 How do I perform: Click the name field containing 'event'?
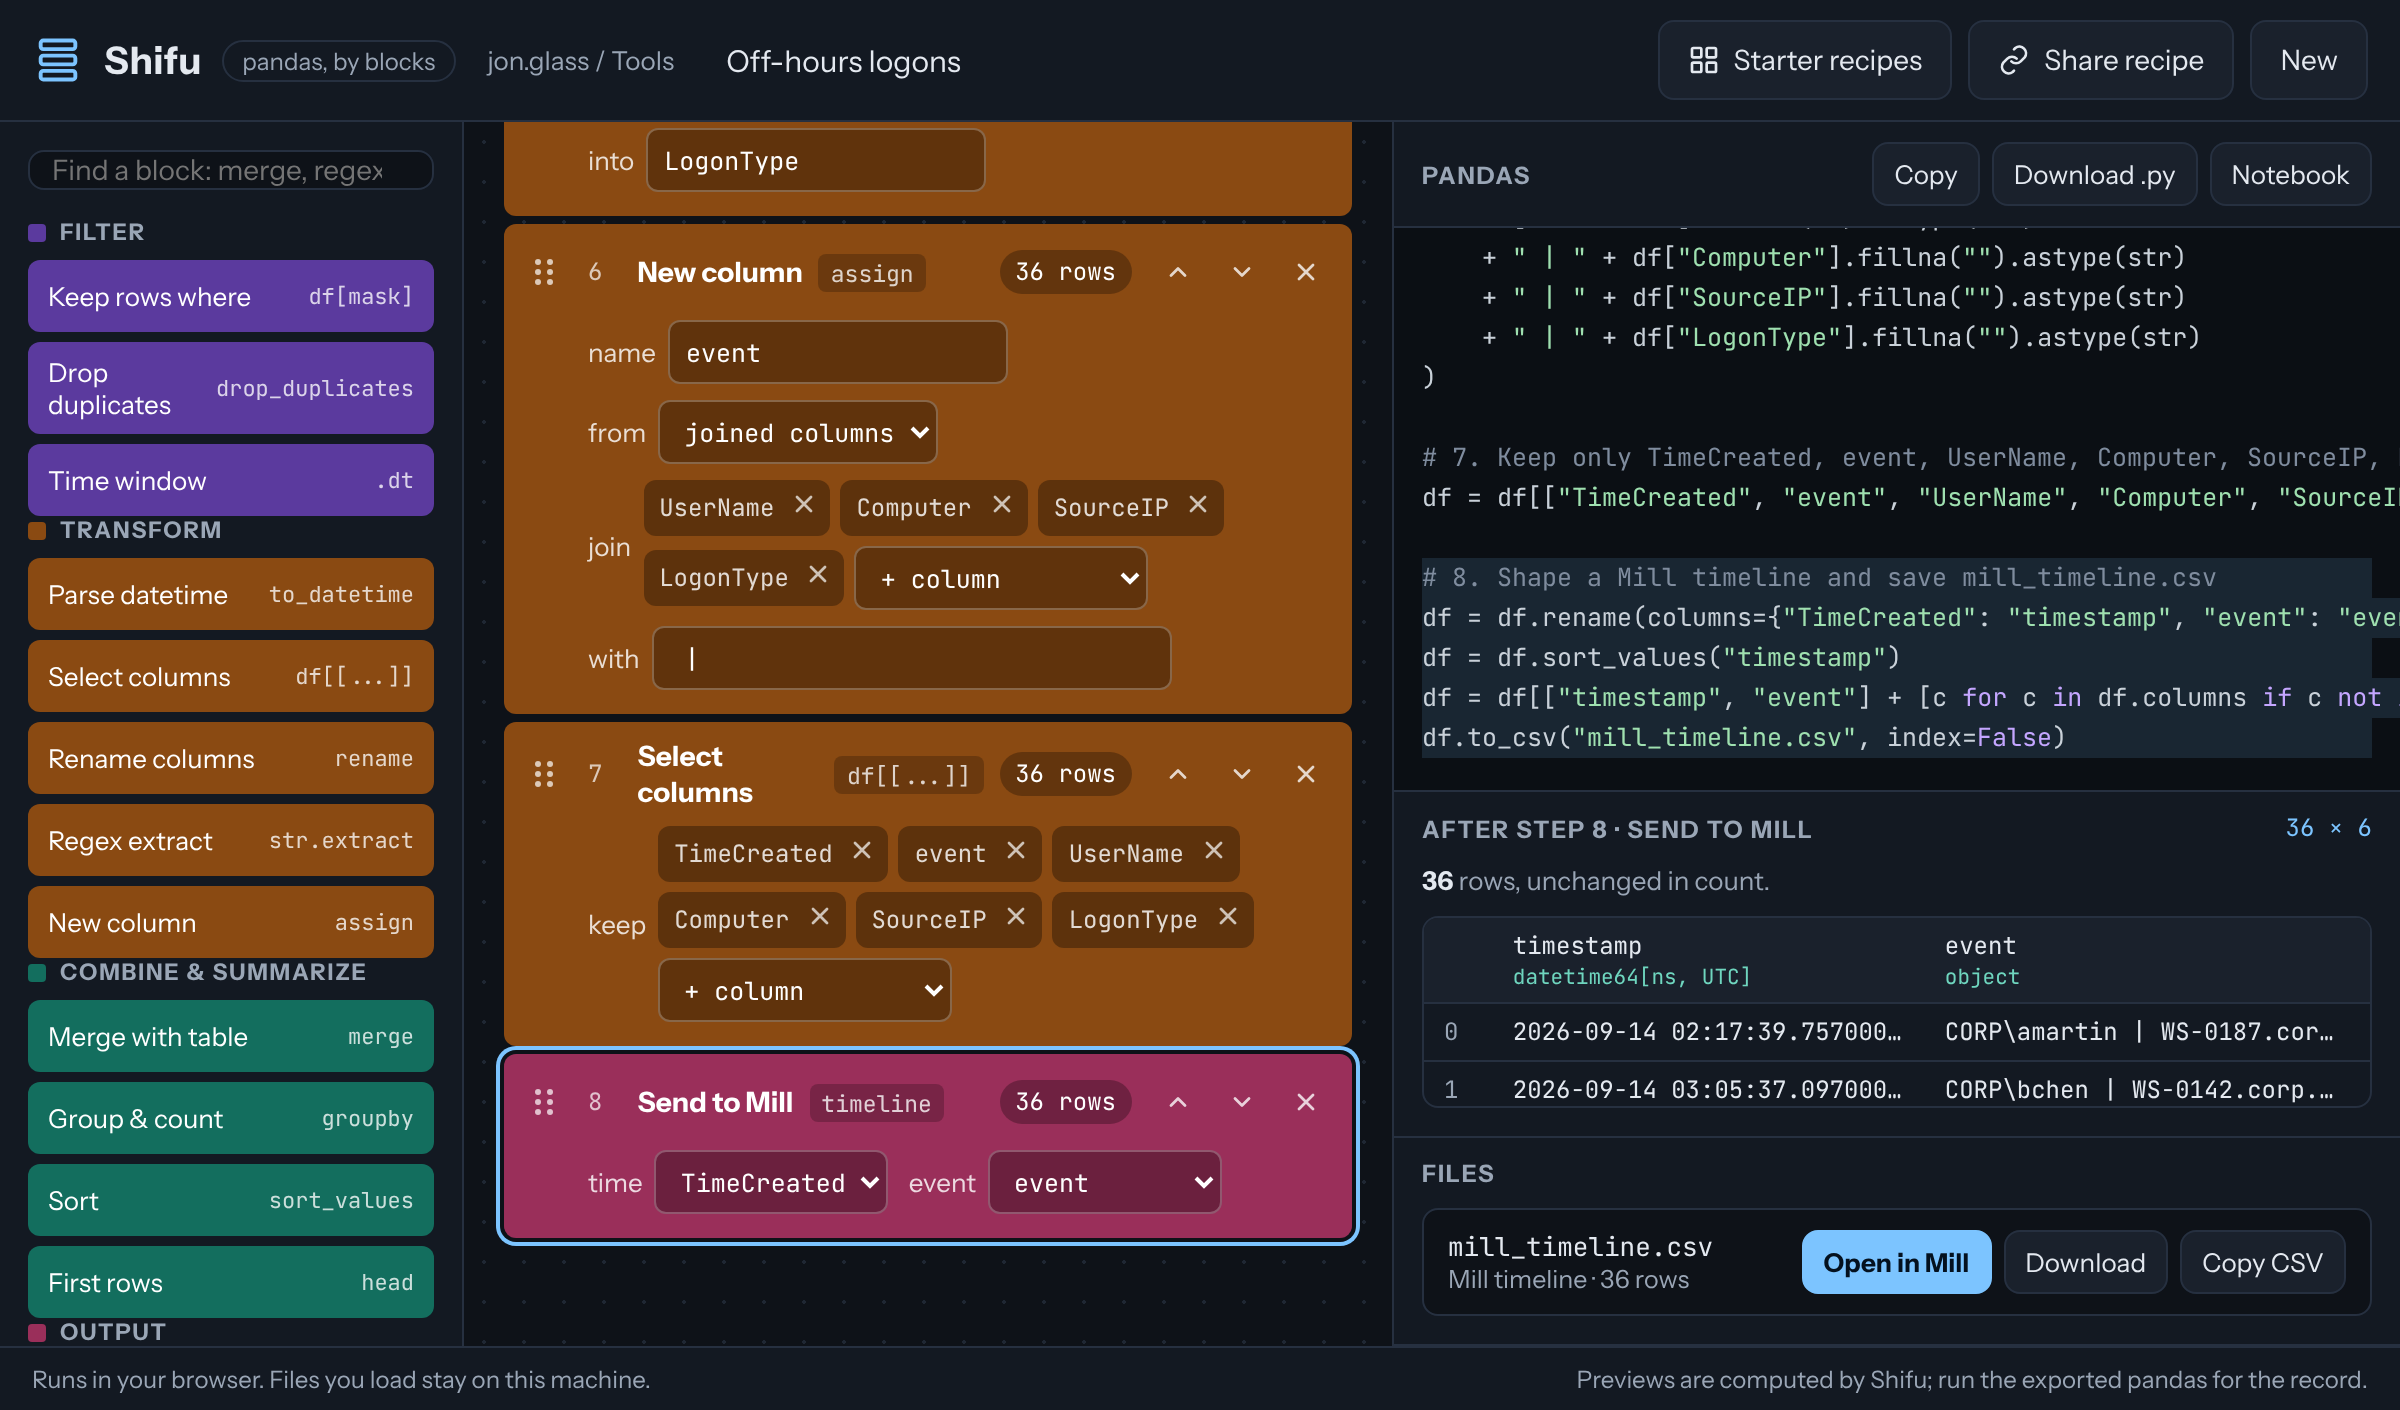click(838, 353)
